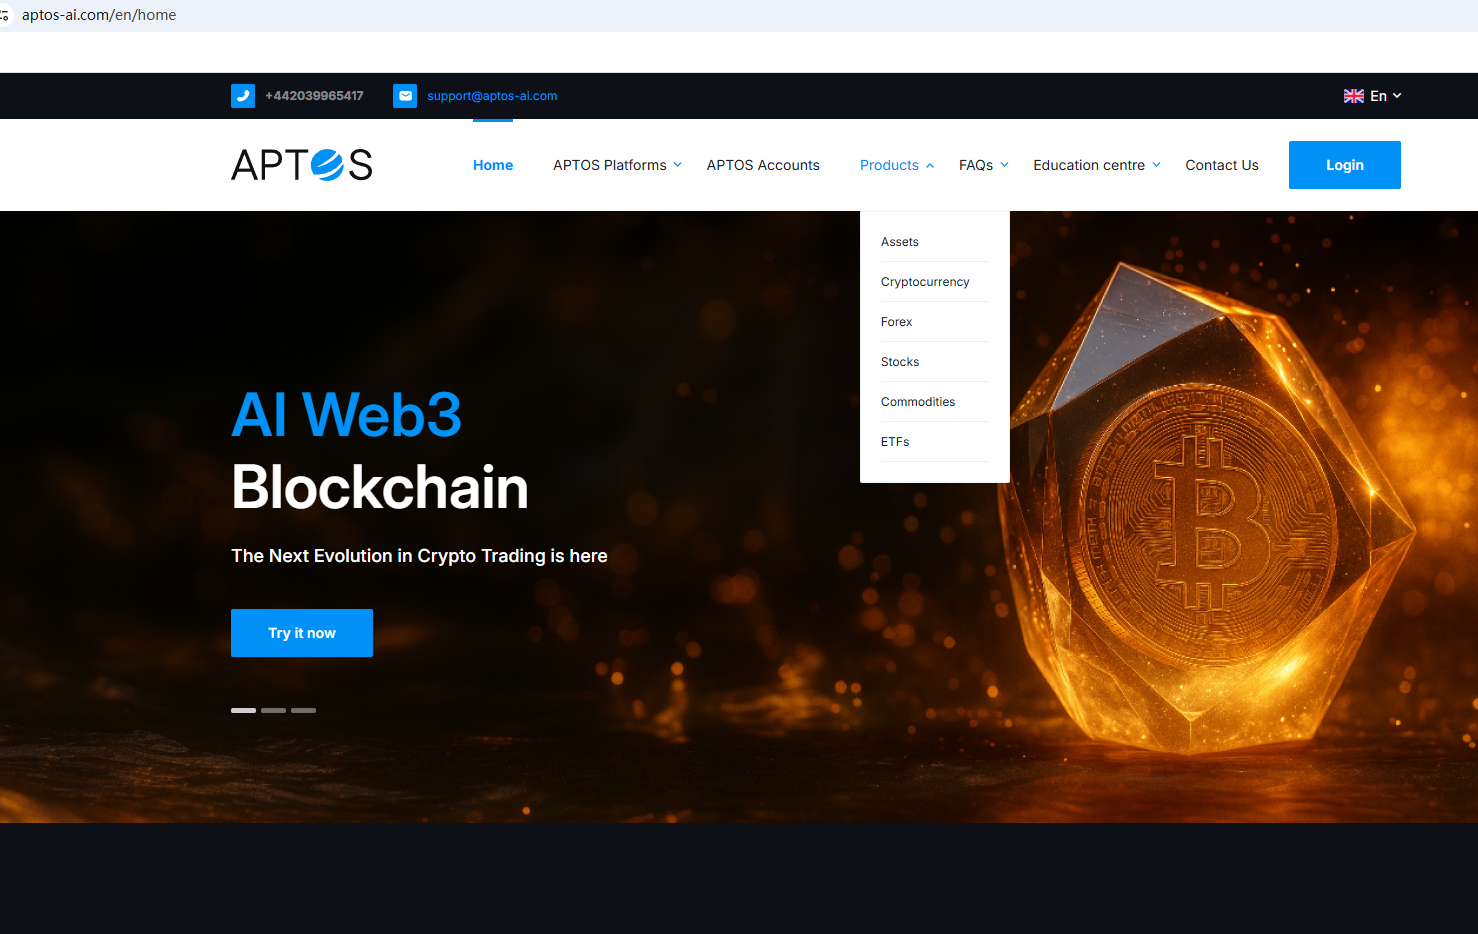This screenshot has height=934, width=1478.
Task: Select the third hero slide indicator
Action: (303, 710)
